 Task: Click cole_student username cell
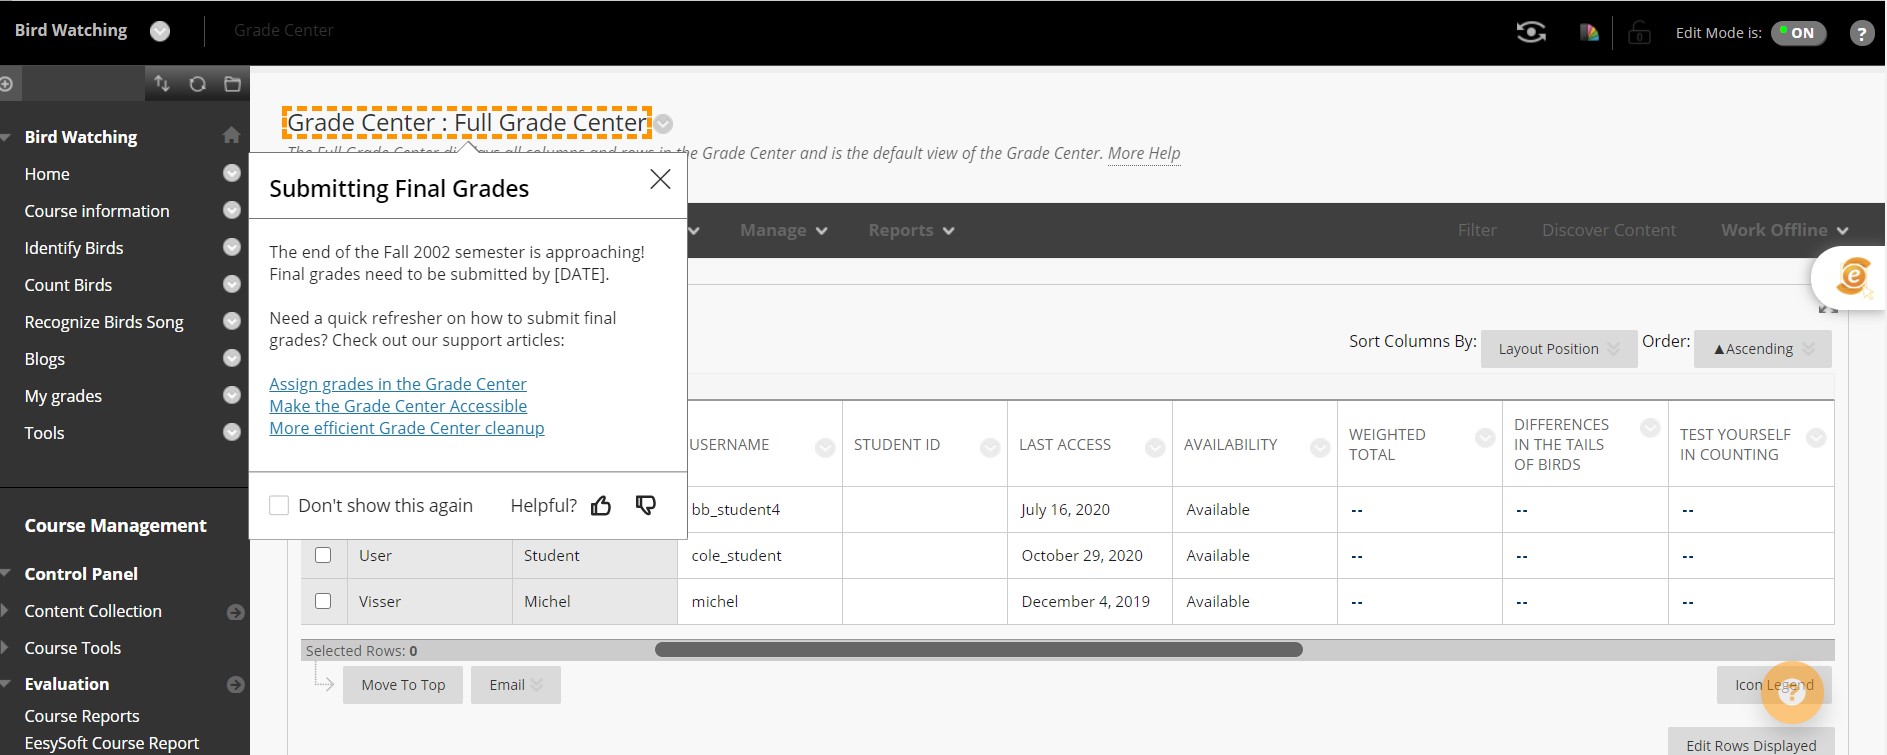[x=760, y=555]
